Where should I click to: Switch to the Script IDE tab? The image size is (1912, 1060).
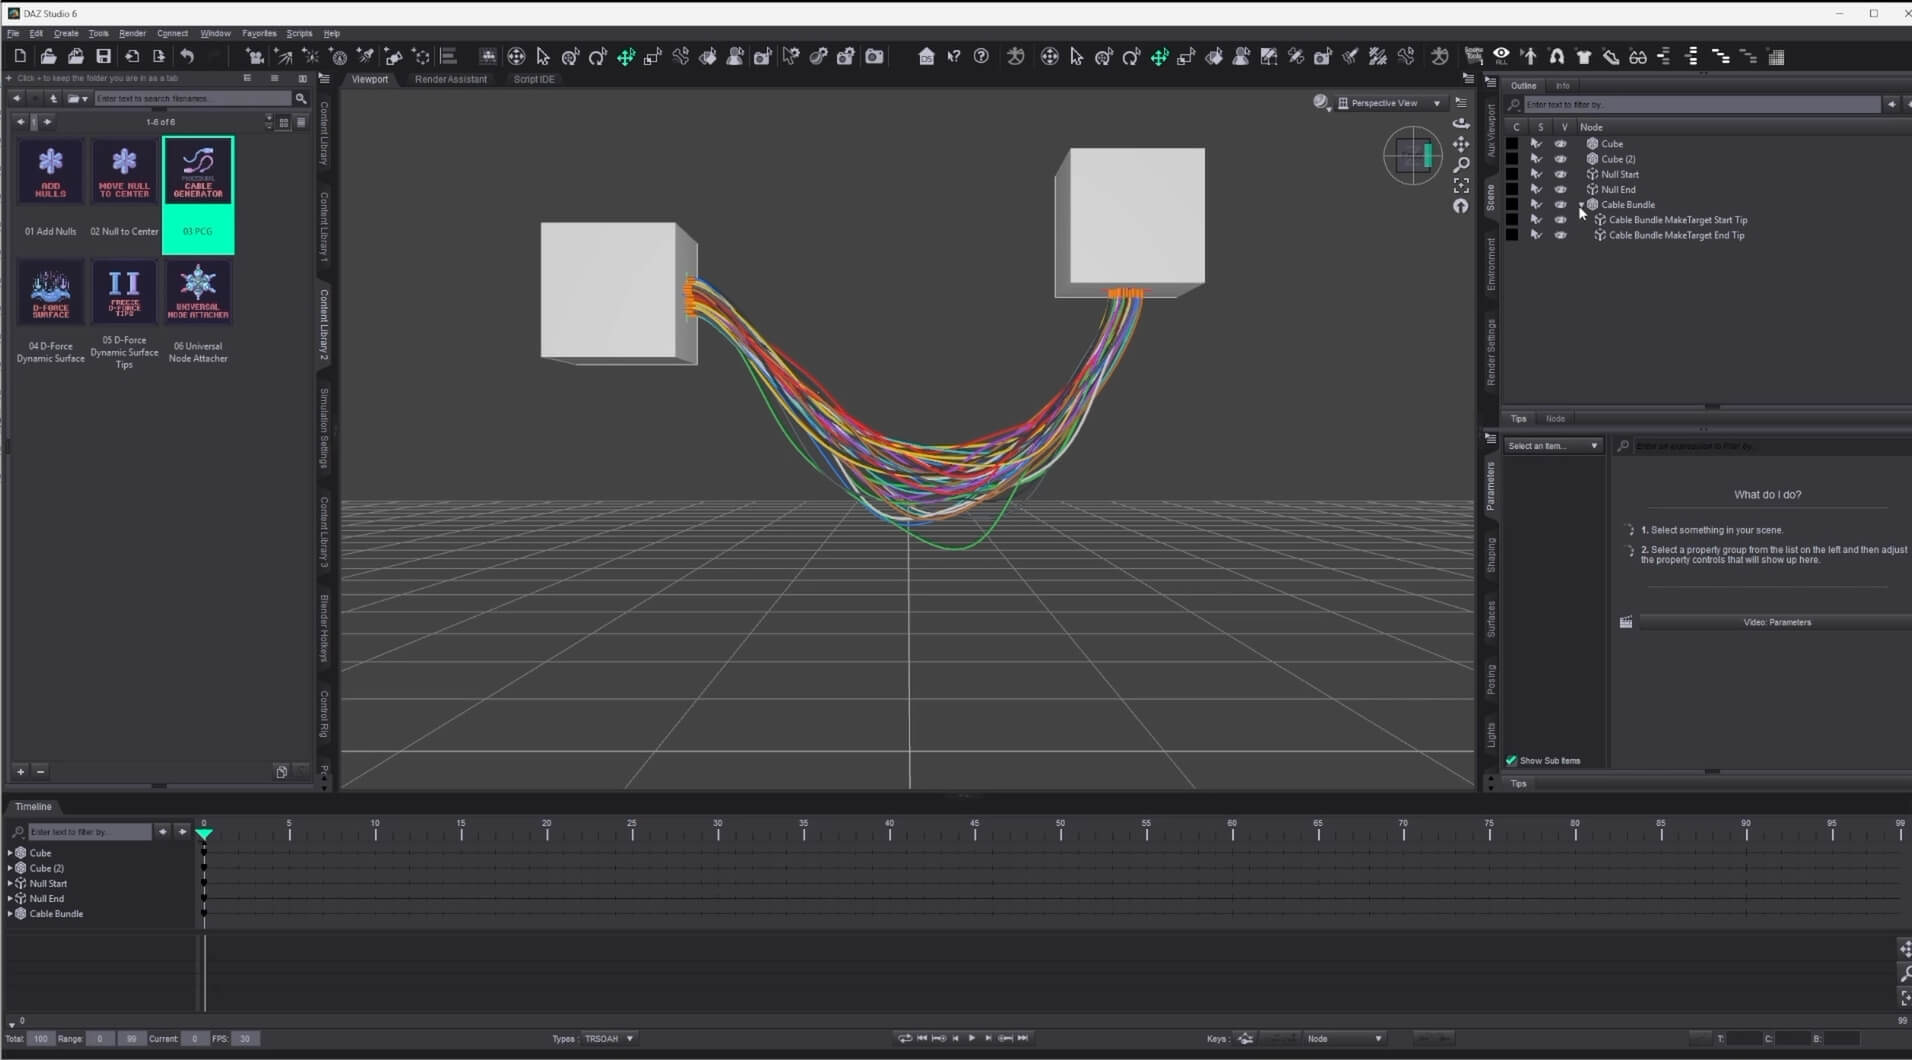[534, 79]
